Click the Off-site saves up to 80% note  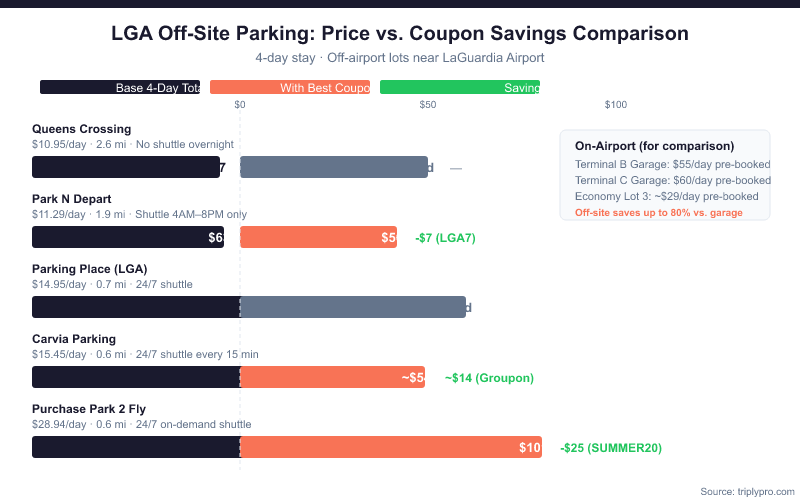pos(660,212)
